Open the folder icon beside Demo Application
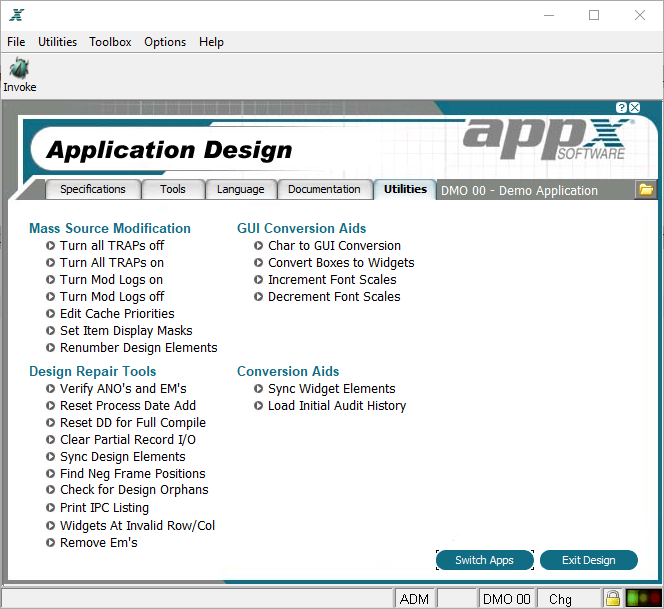Image resolution: width=664 pixels, height=609 pixels. coord(646,189)
